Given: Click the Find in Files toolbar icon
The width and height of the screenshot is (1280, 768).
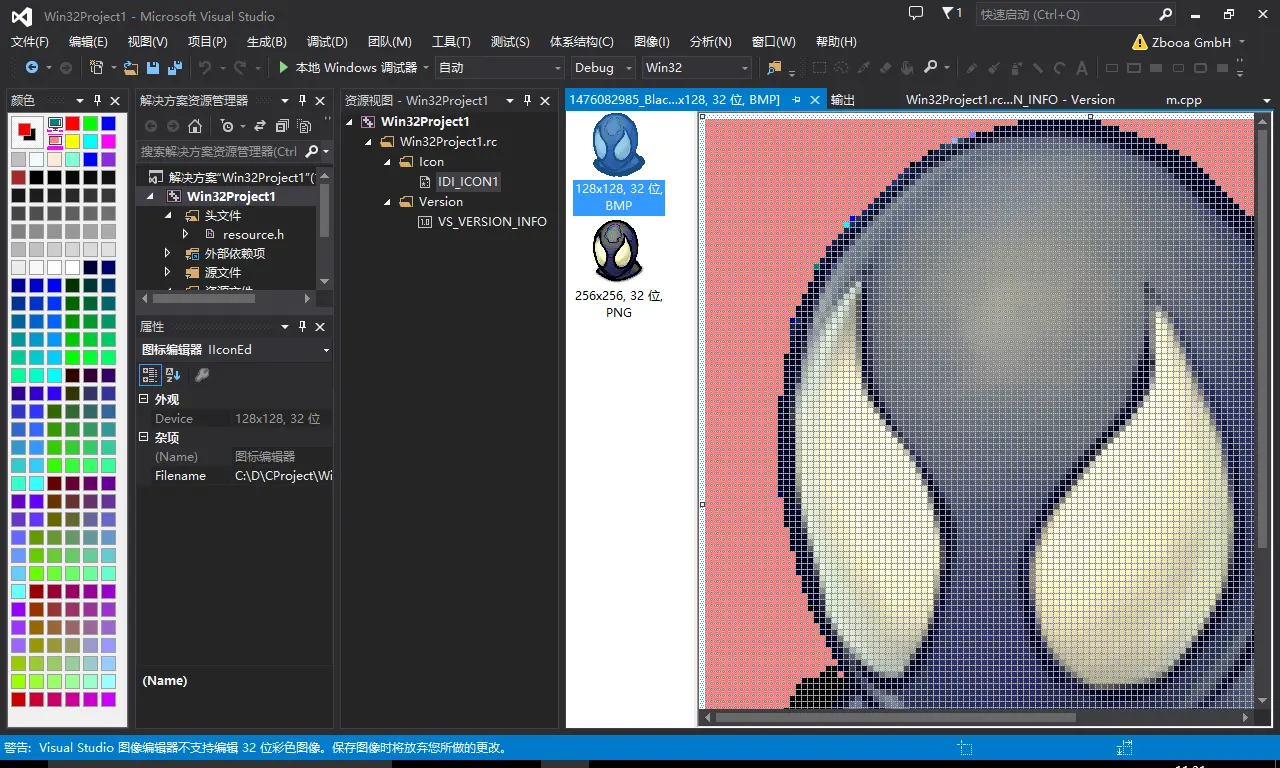Looking at the screenshot, I should (774, 67).
